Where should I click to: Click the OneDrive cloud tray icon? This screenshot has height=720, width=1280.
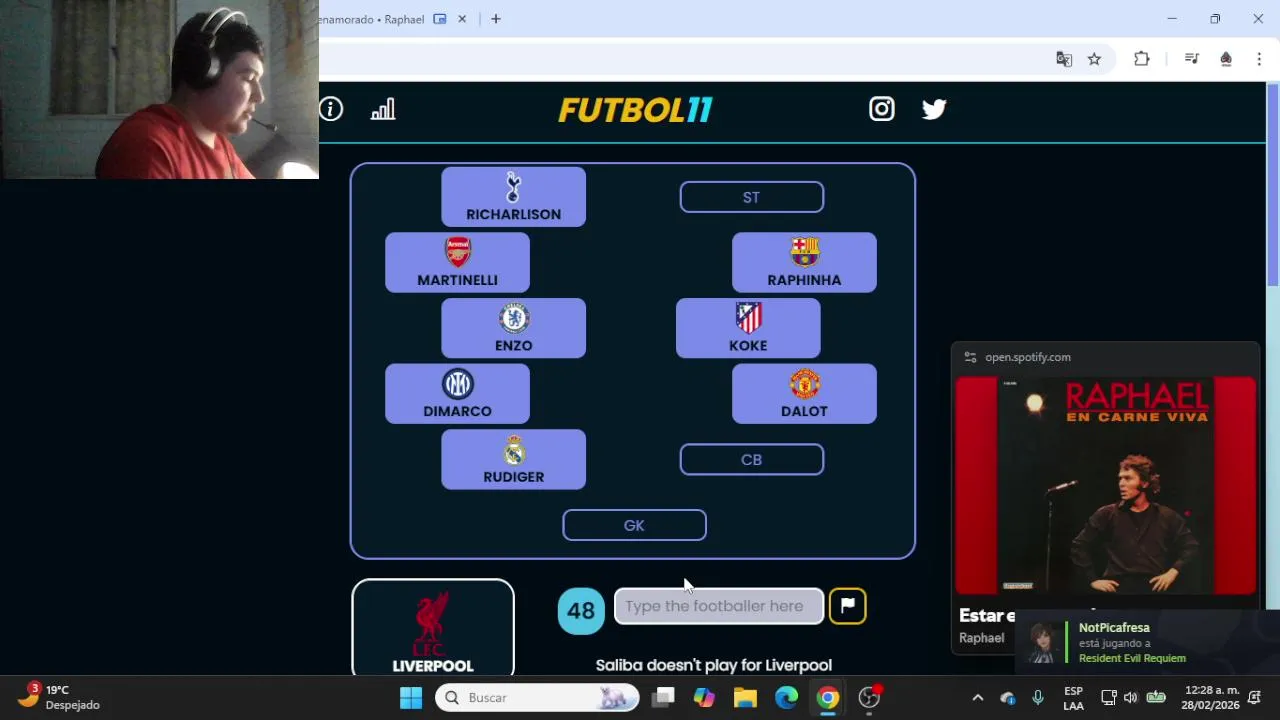tap(1008, 697)
